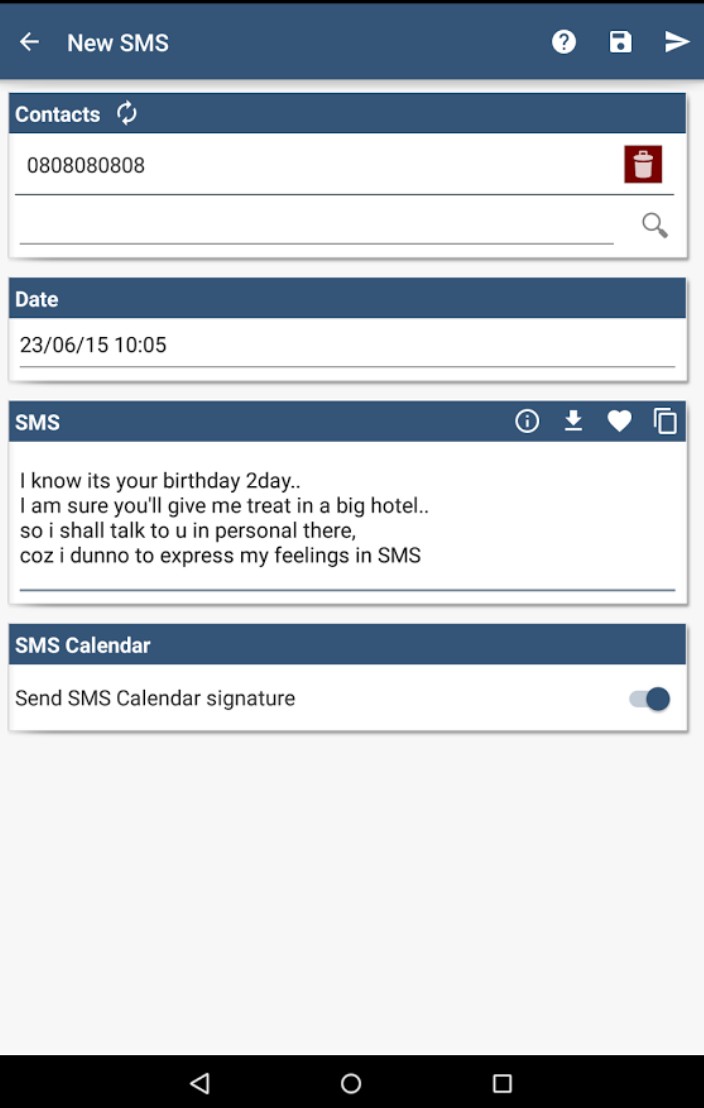This screenshot has width=704, height=1108.
Task: Show SMS info via the info icon
Action: pyautogui.click(x=527, y=422)
